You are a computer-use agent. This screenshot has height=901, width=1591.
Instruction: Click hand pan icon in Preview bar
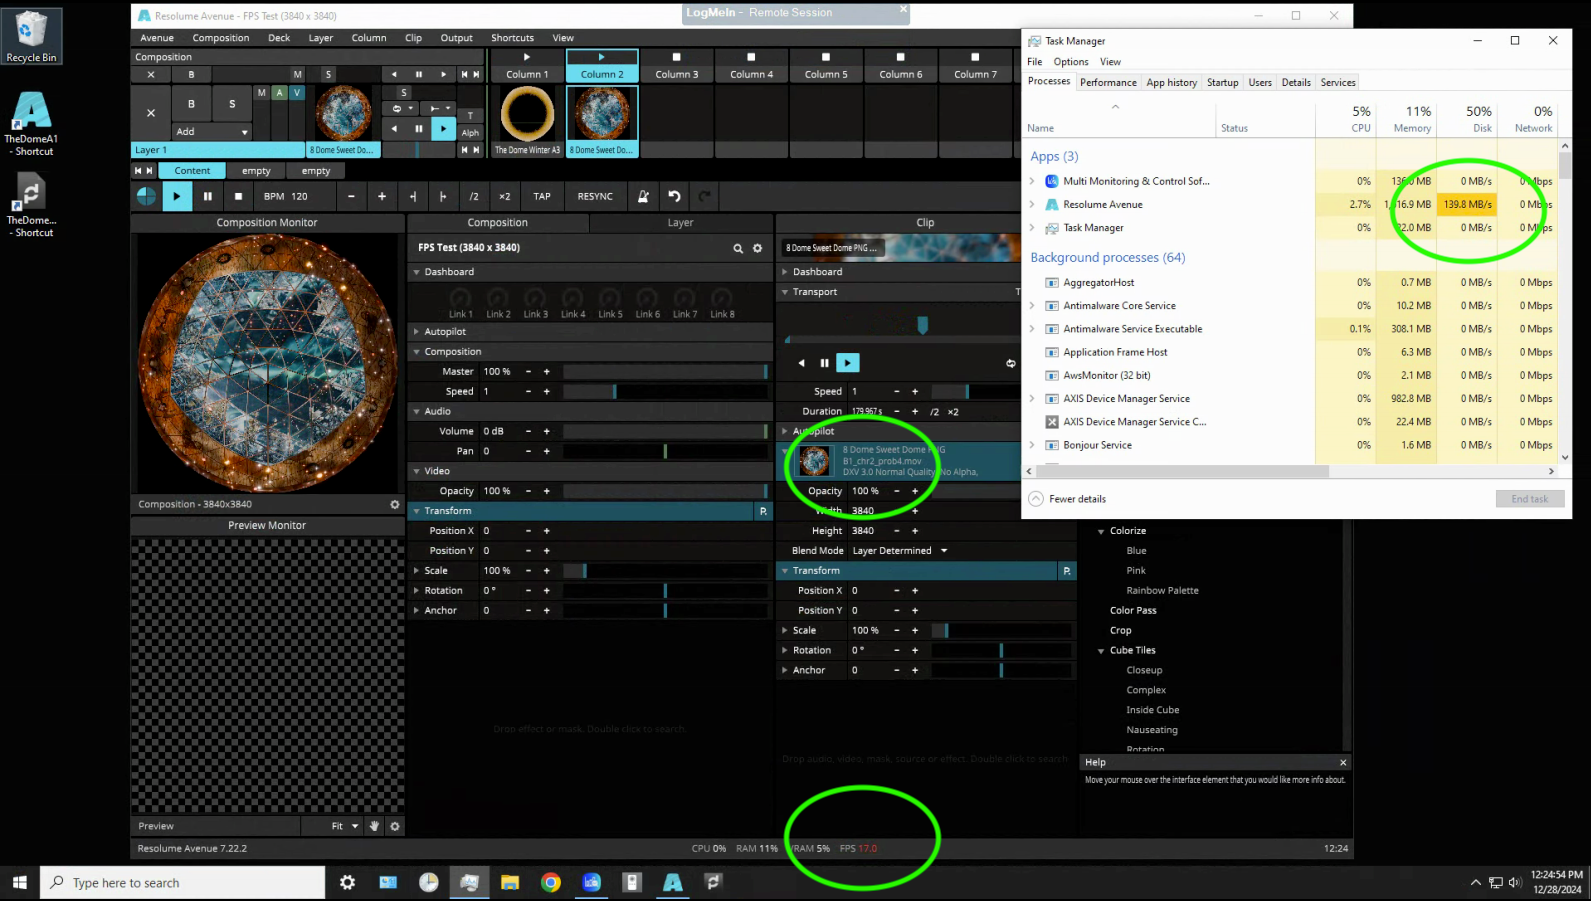coord(375,826)
